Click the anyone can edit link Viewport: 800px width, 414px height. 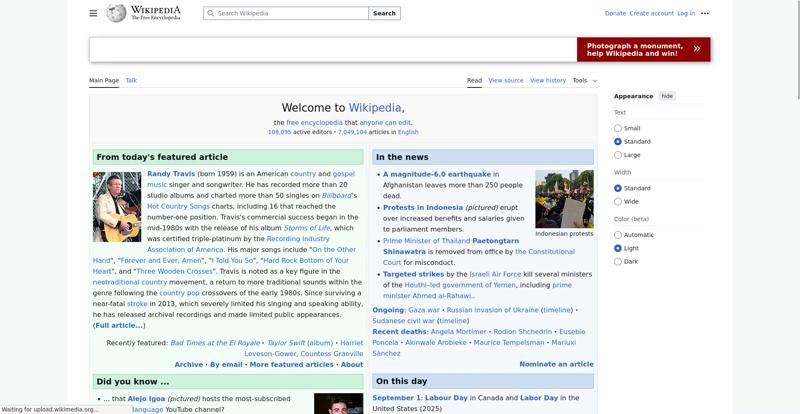pos(385,123)
